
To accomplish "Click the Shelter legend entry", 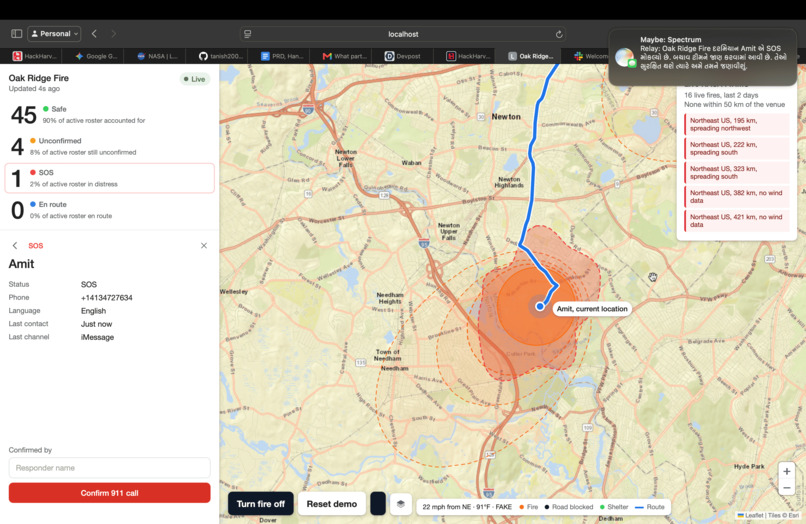I will point(614,507).
